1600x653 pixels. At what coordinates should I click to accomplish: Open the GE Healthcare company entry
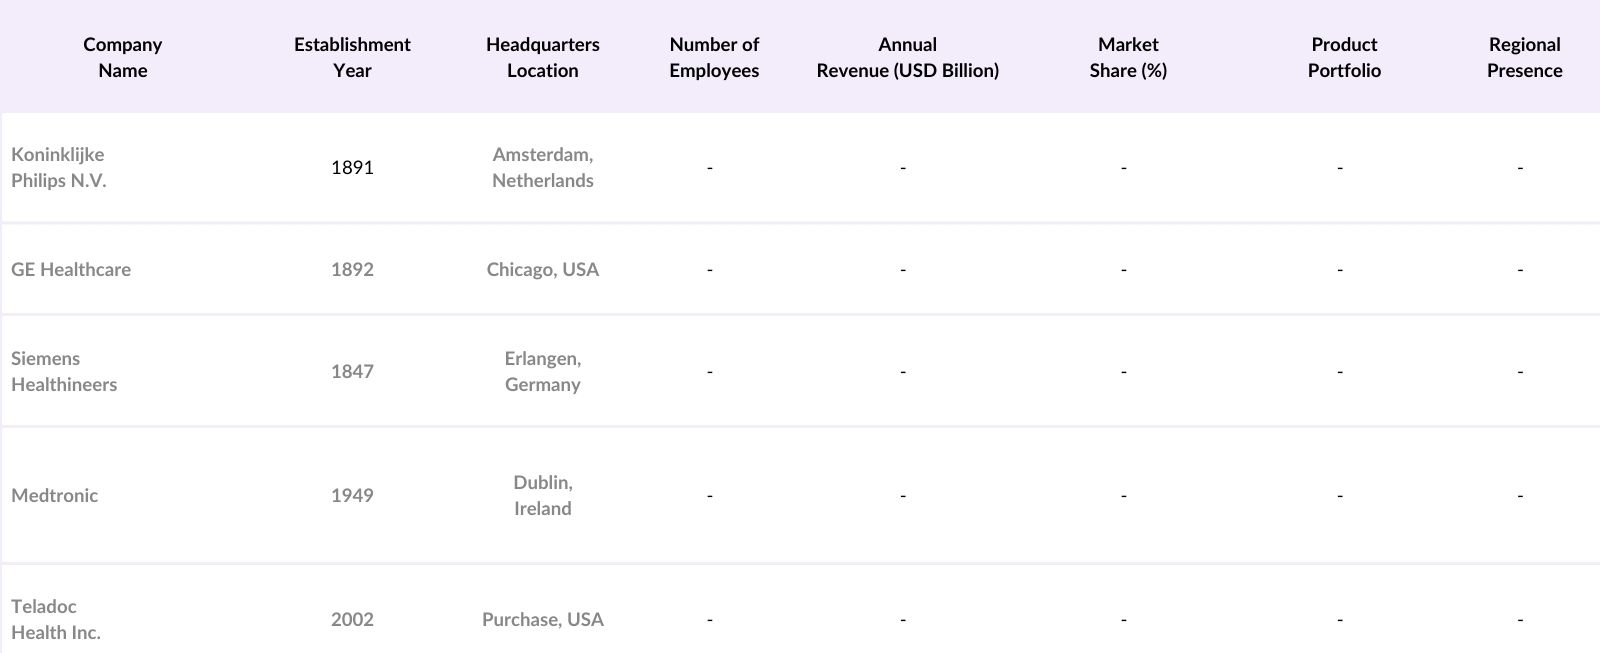[x=71, y=269]
